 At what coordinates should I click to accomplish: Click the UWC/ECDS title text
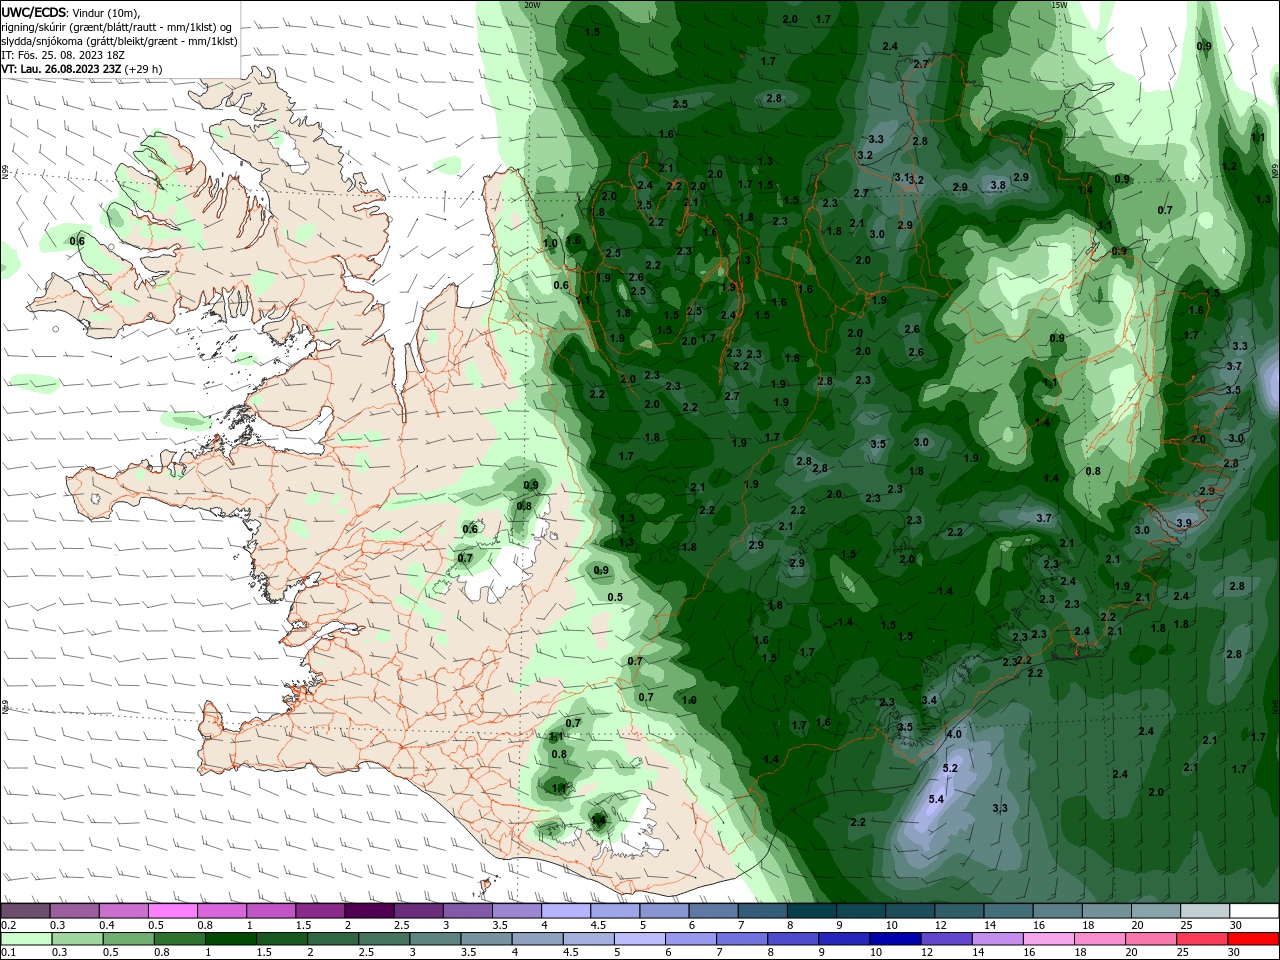pos(34,12)
